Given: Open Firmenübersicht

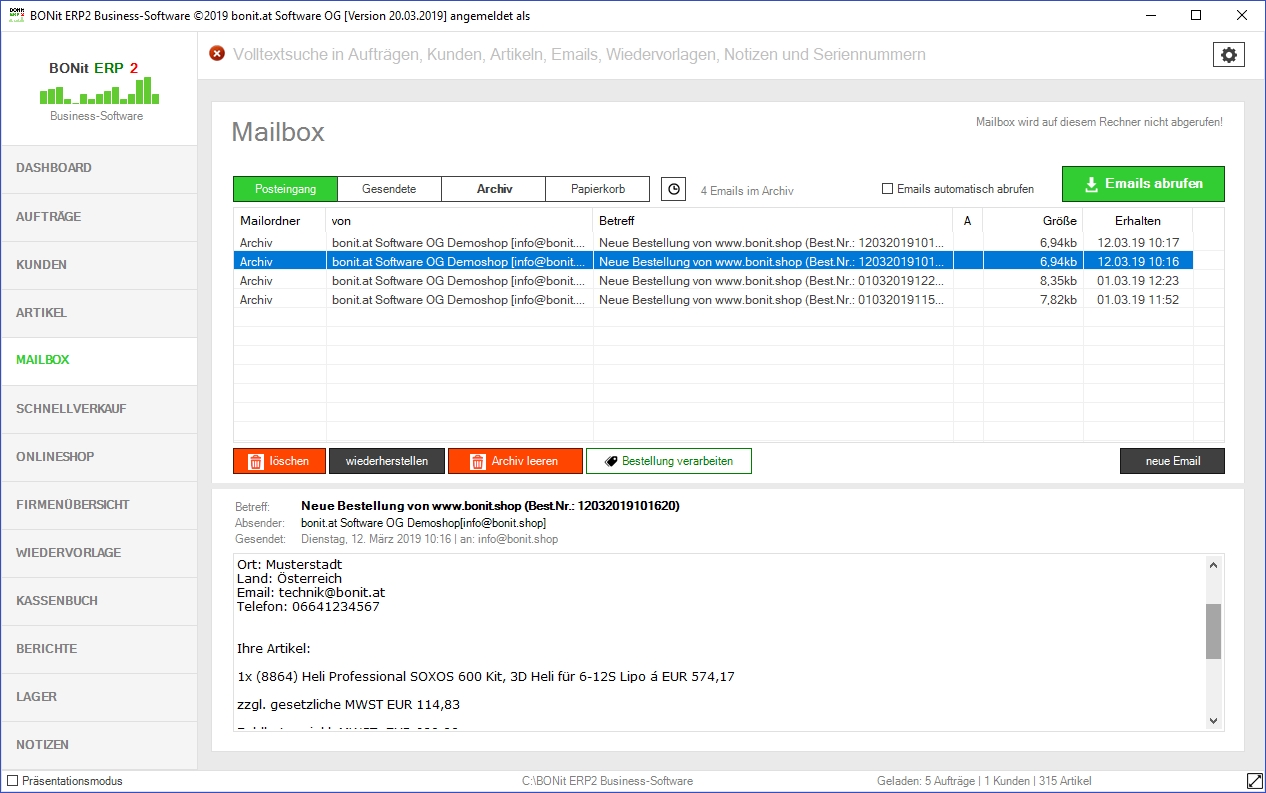Looking at the screenshot, I should pos(98,504).
